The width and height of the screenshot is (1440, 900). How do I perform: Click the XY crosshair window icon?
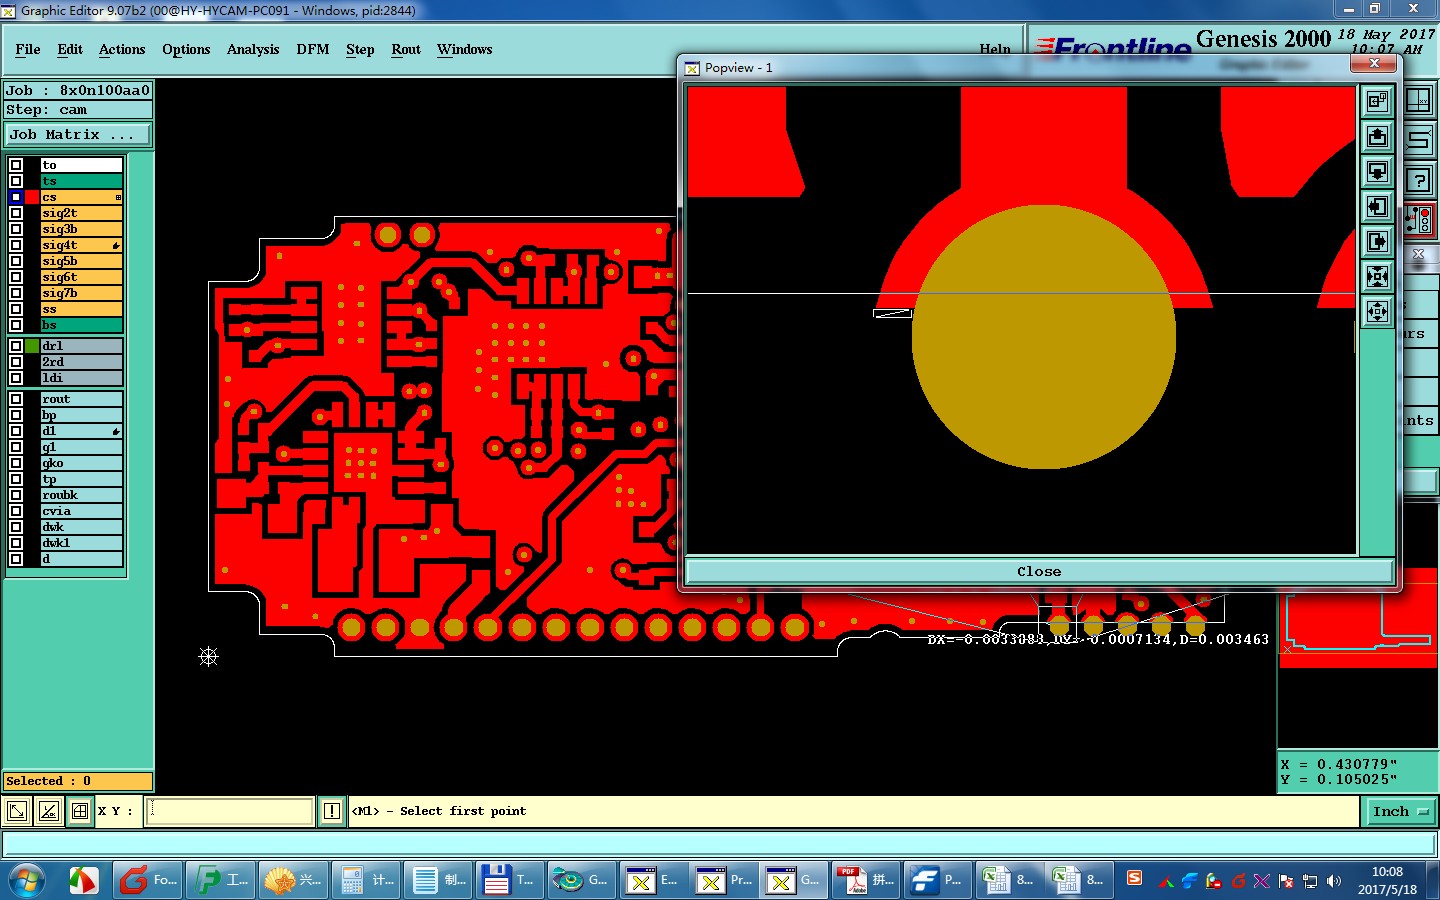point(1419,101)
